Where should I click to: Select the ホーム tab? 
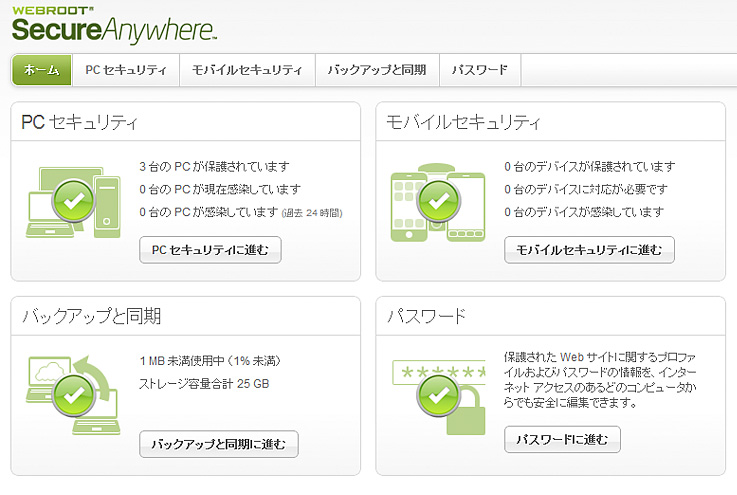41,70
